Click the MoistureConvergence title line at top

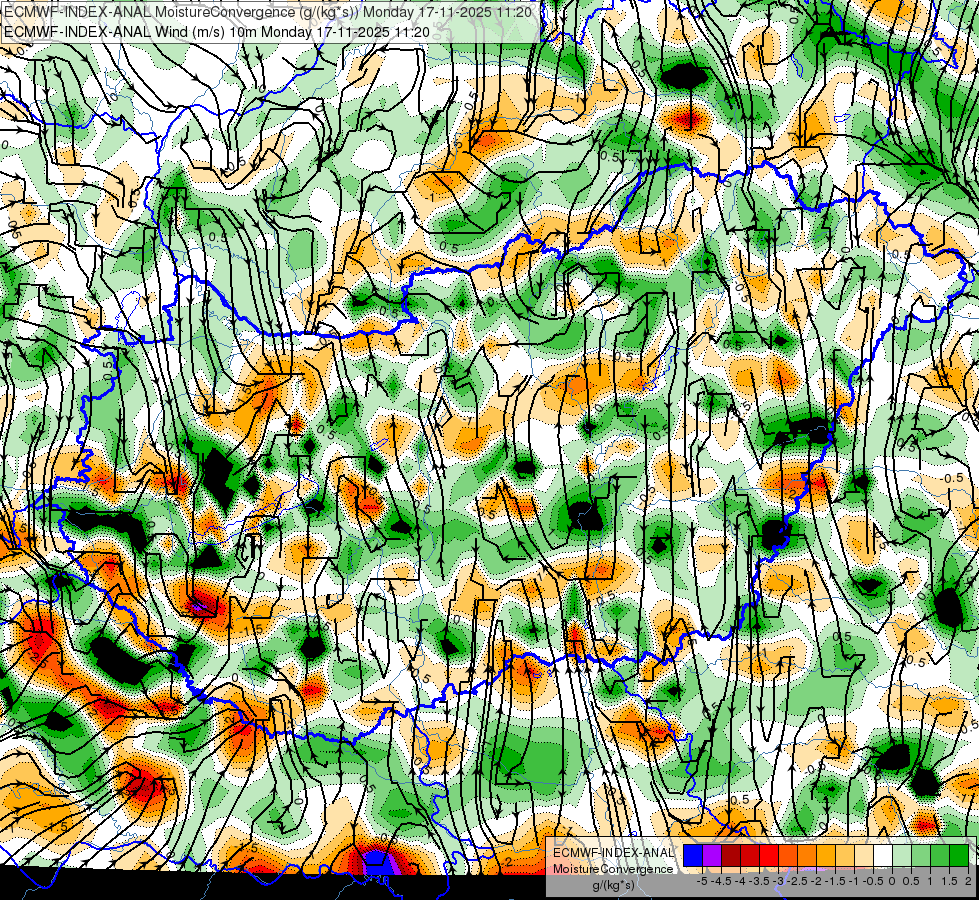click(268, 12)
